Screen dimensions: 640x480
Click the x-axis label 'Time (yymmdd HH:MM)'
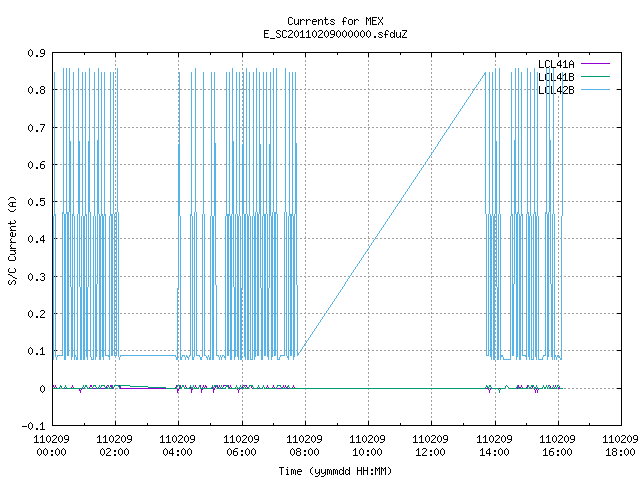coord(335,471)
